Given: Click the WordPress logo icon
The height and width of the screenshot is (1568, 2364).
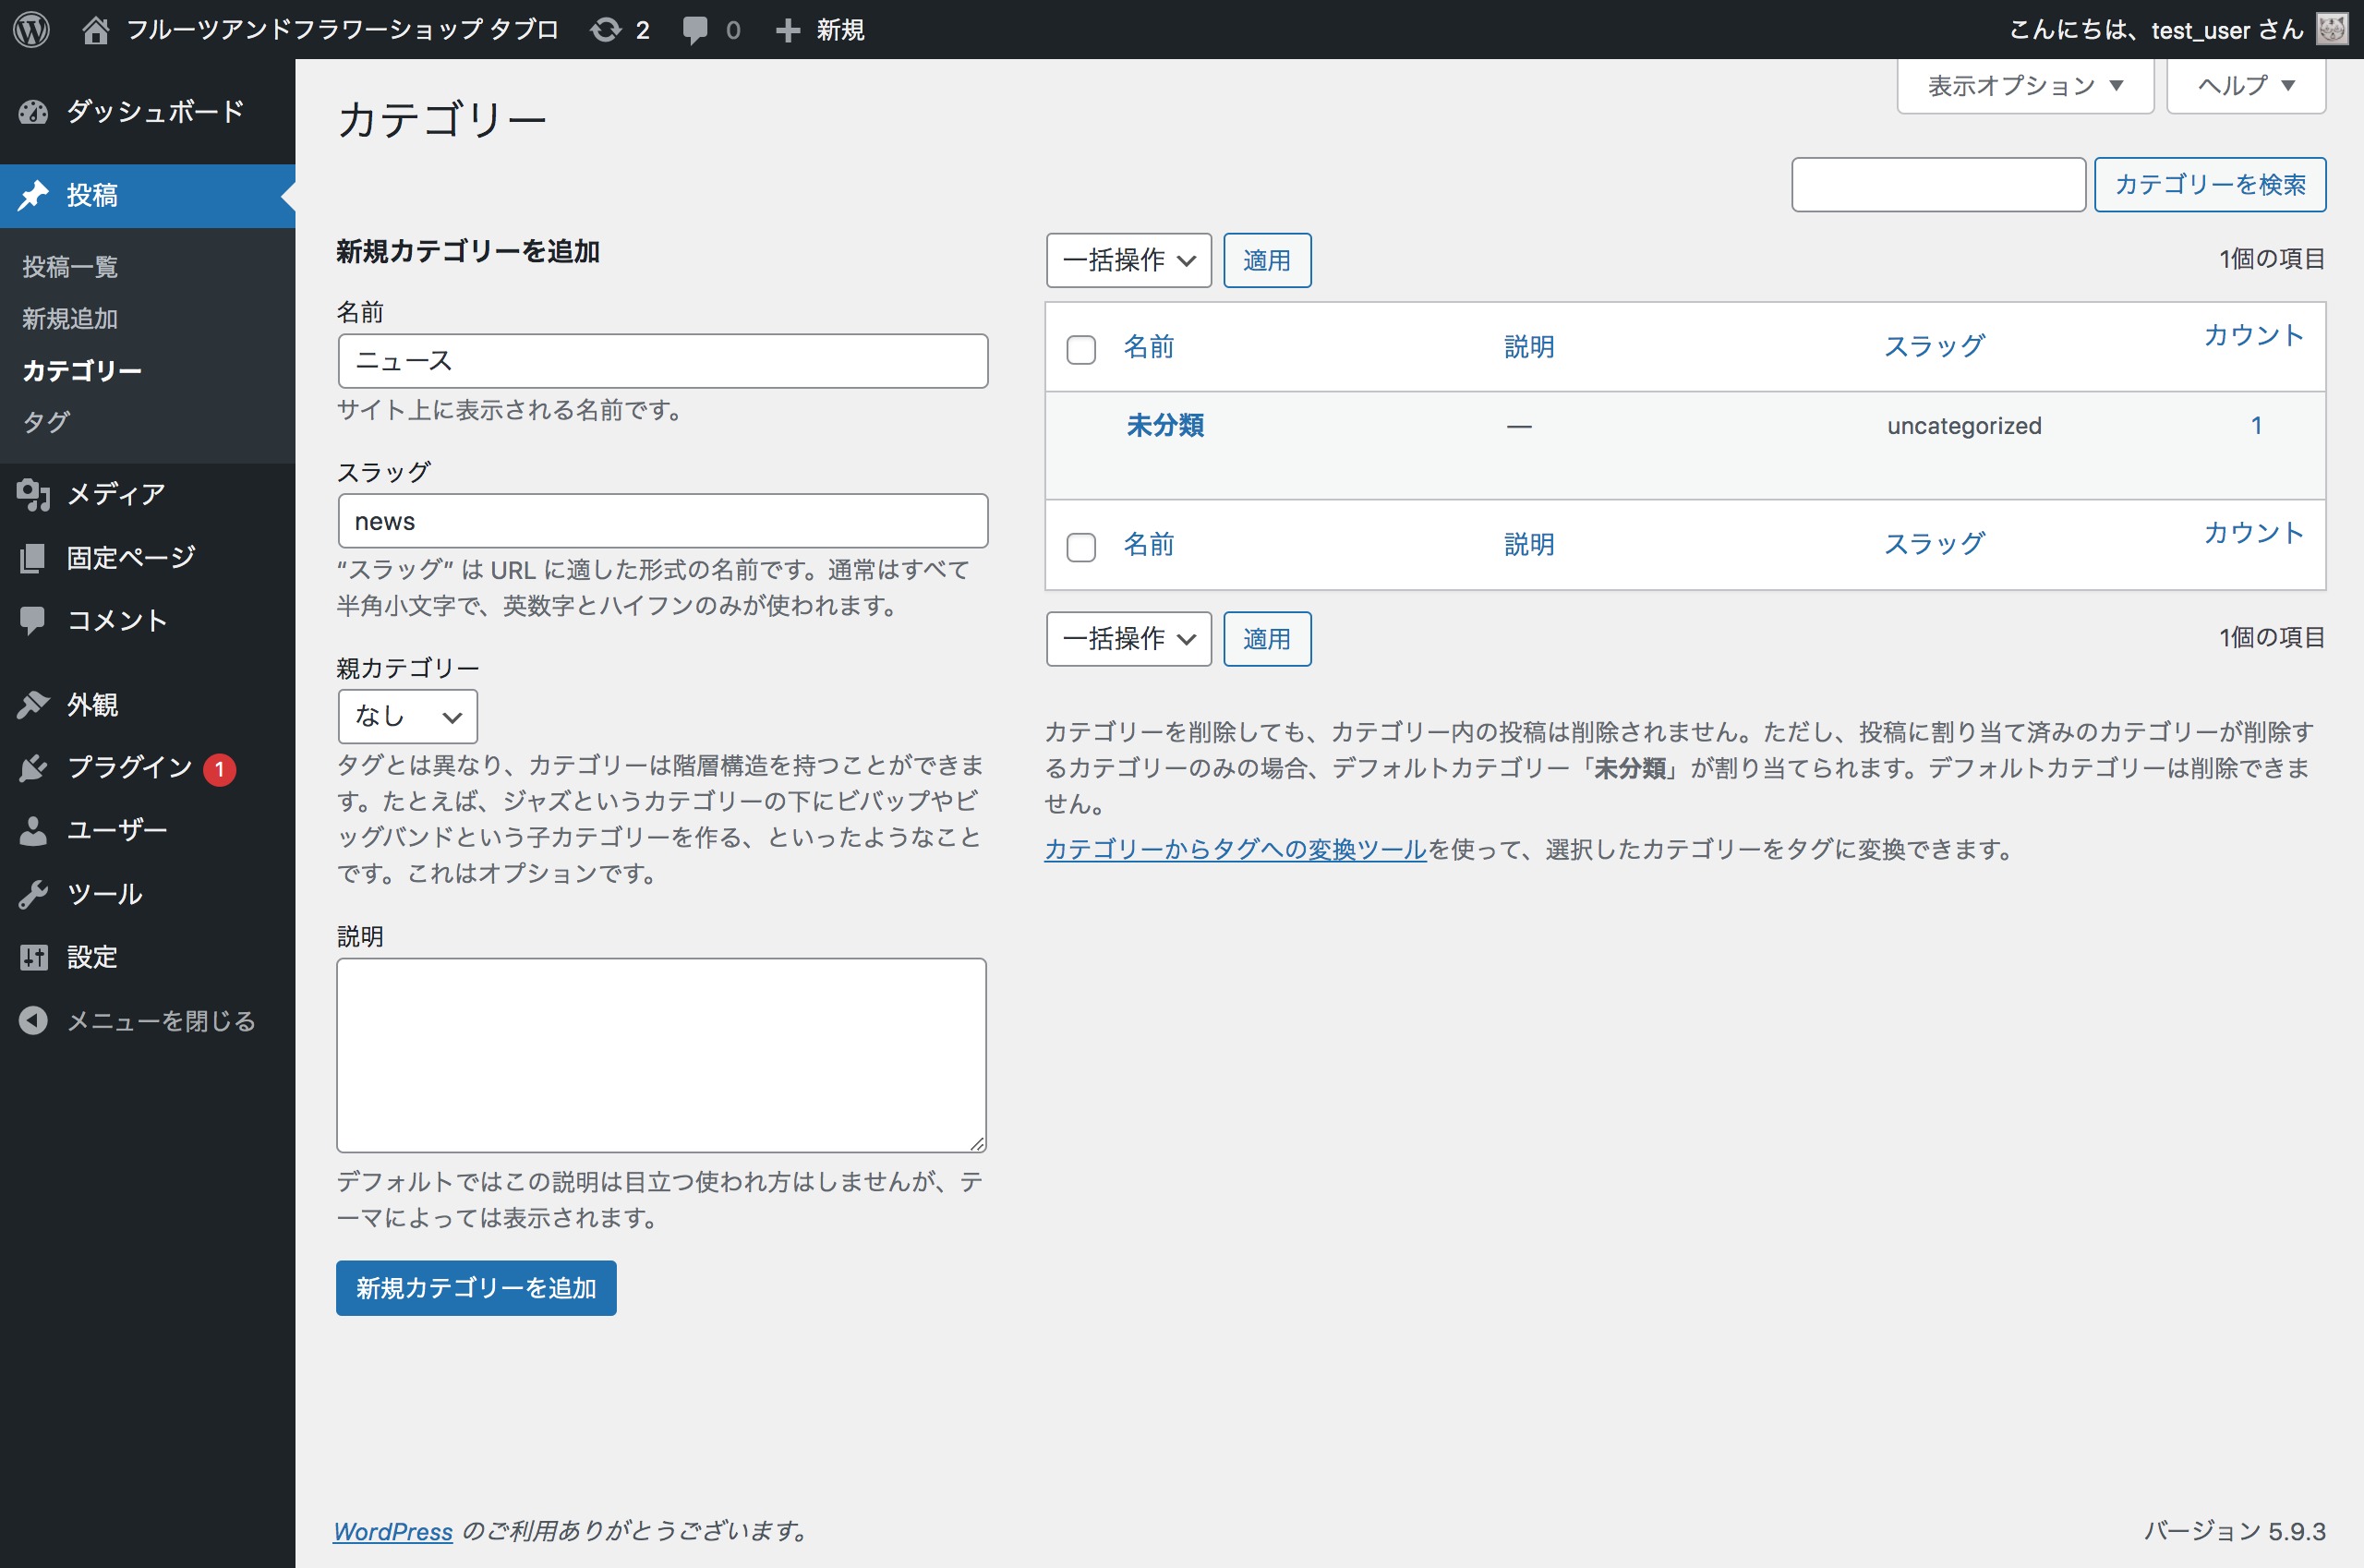Looking at the screenshot, I should pos(31,29).
